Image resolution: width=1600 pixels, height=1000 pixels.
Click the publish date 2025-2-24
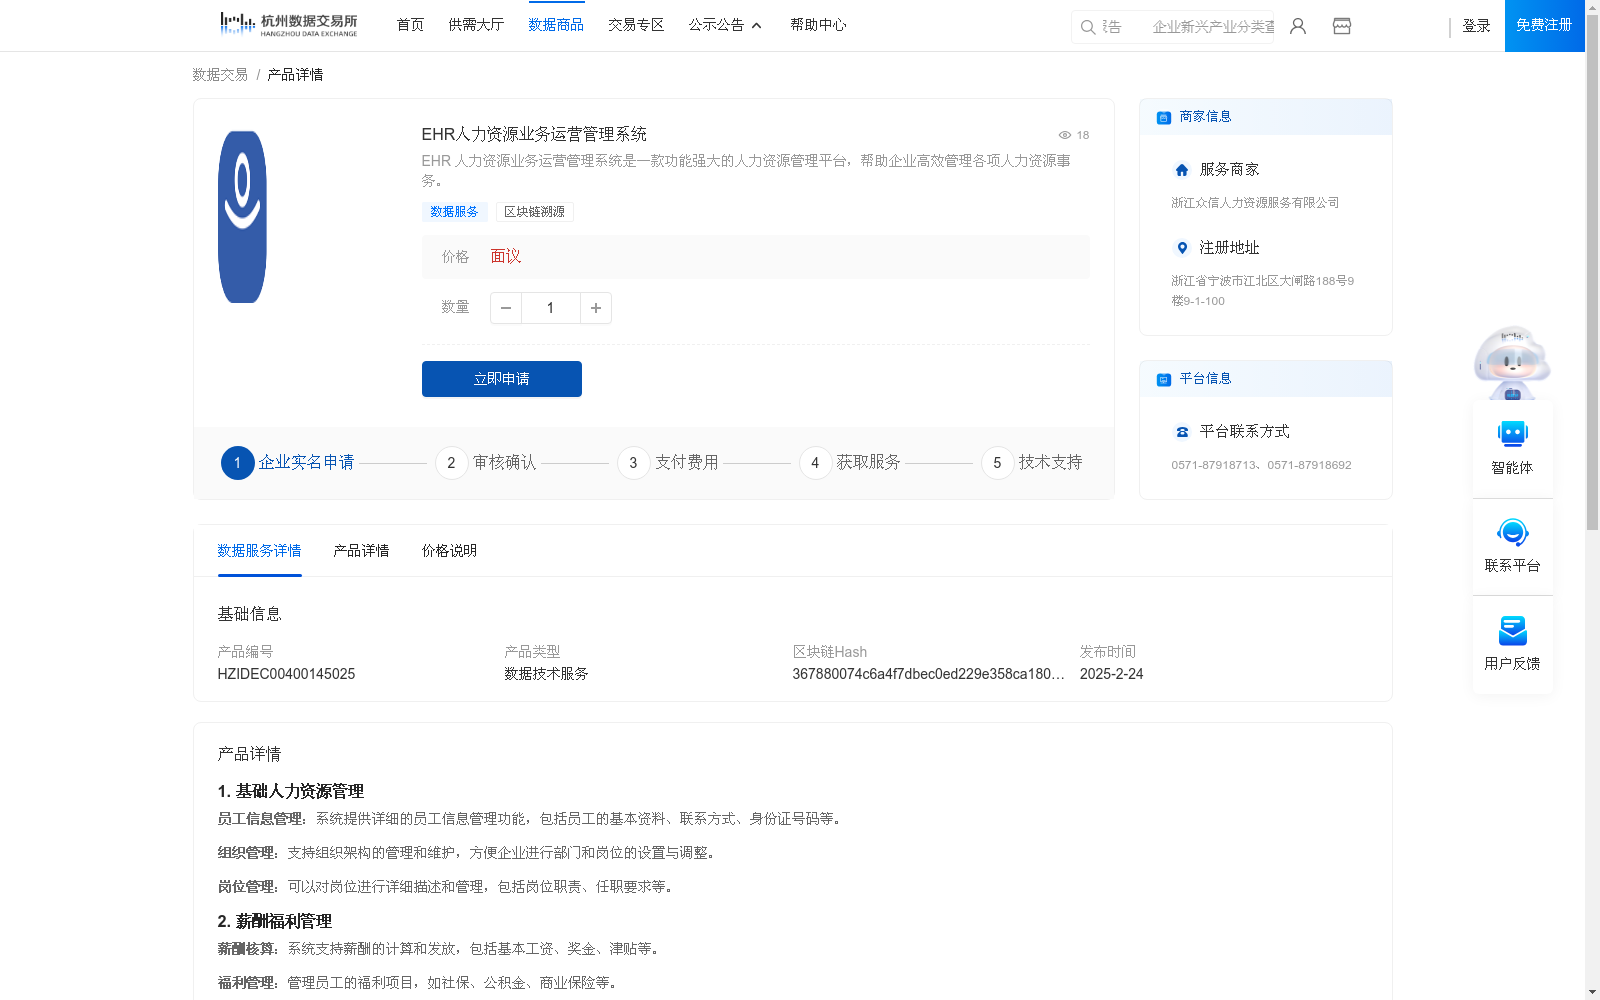[x=1111, y=674]
